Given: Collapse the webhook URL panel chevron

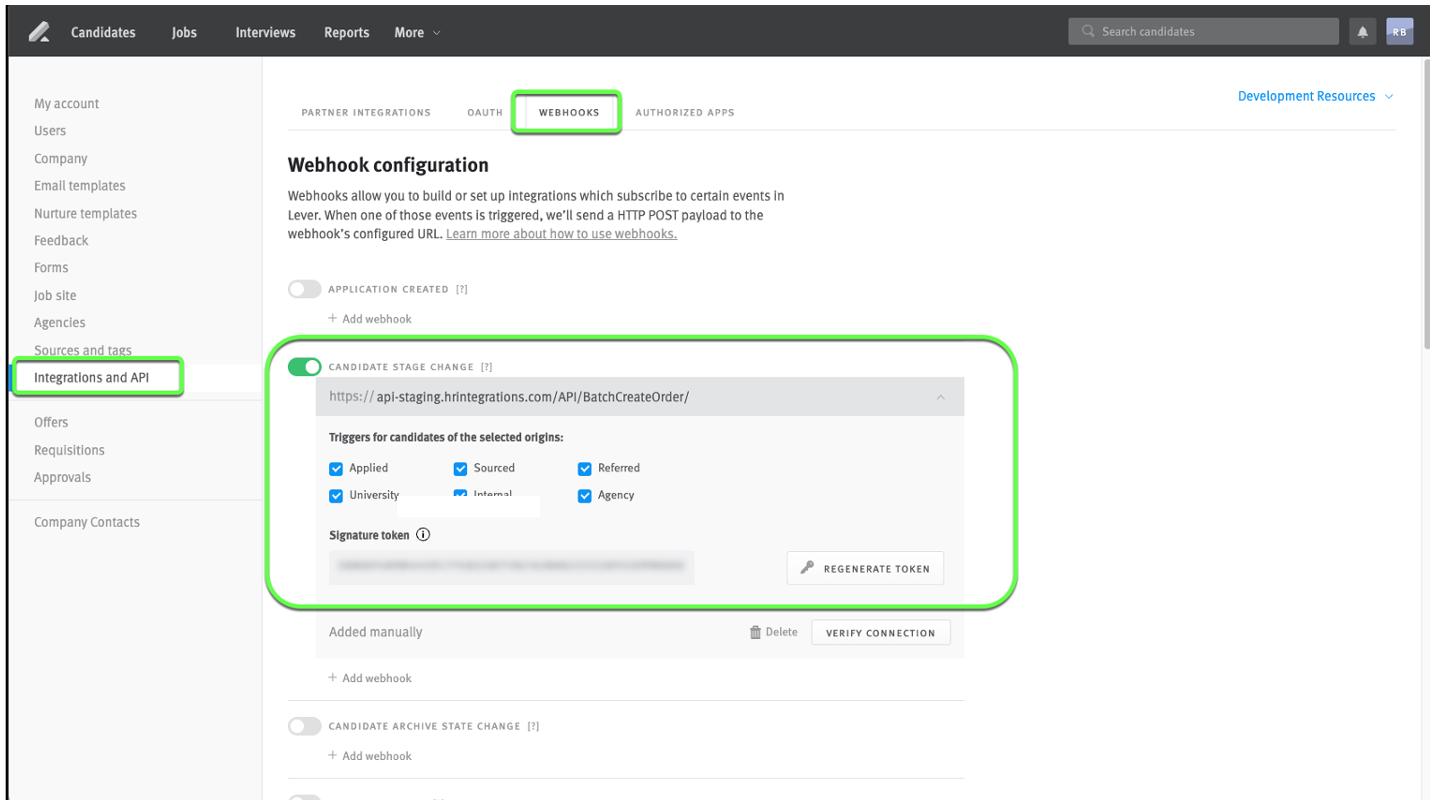Looking at the screenshot, I should click(940, 396).
